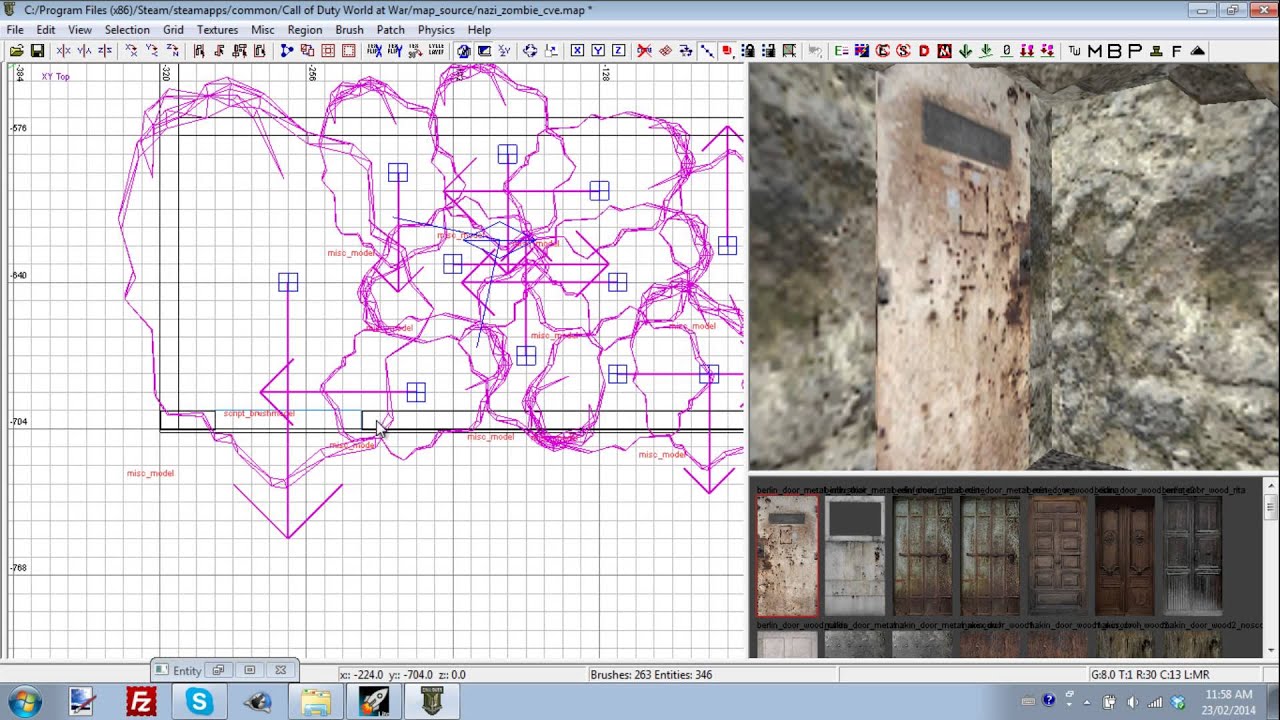
Task: Click the Tu toolbar icon
Action: (x=1075, y=51)
